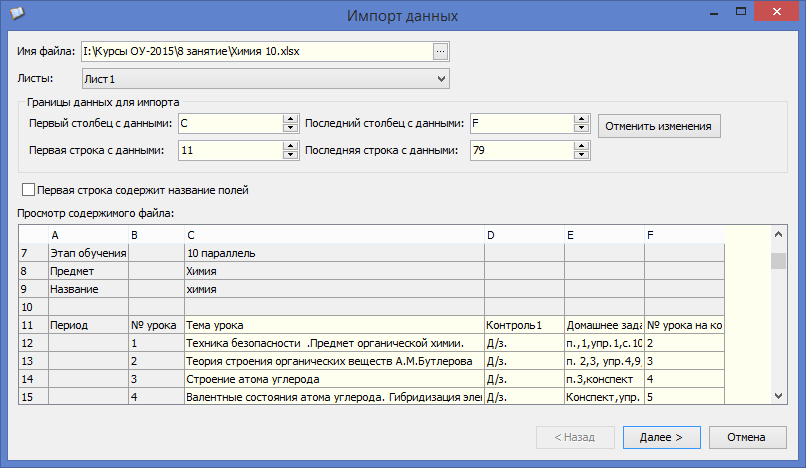Viewport: 806px width, 468px height.
Task: Click the cell 'Строение атома углерода'
Action: pyautogui.click(x=333, y=379)
